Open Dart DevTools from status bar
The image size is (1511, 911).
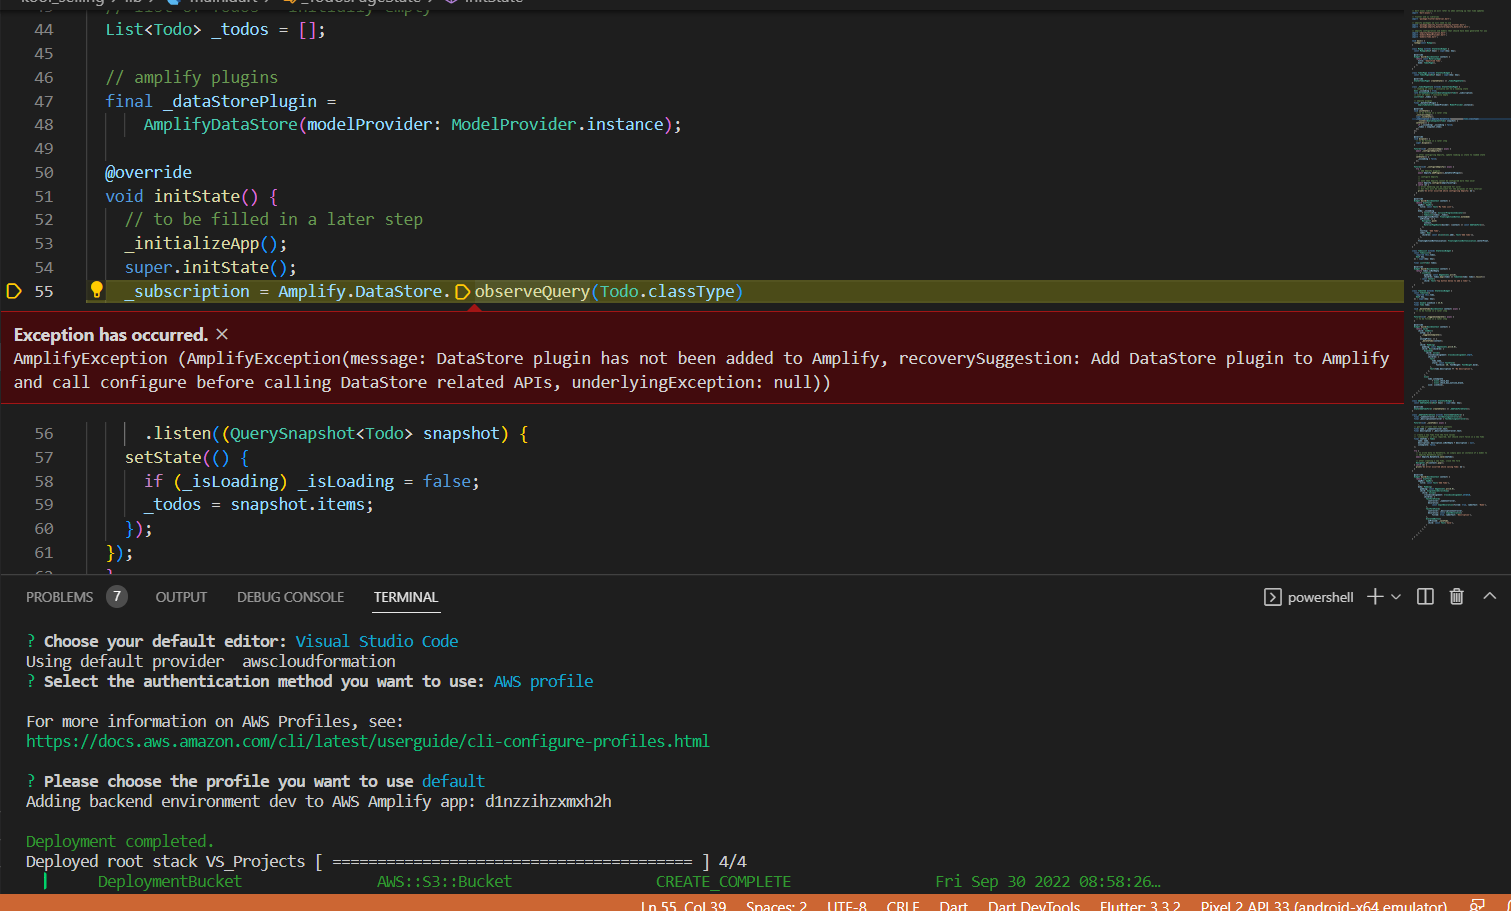(x=1033, y=906)
